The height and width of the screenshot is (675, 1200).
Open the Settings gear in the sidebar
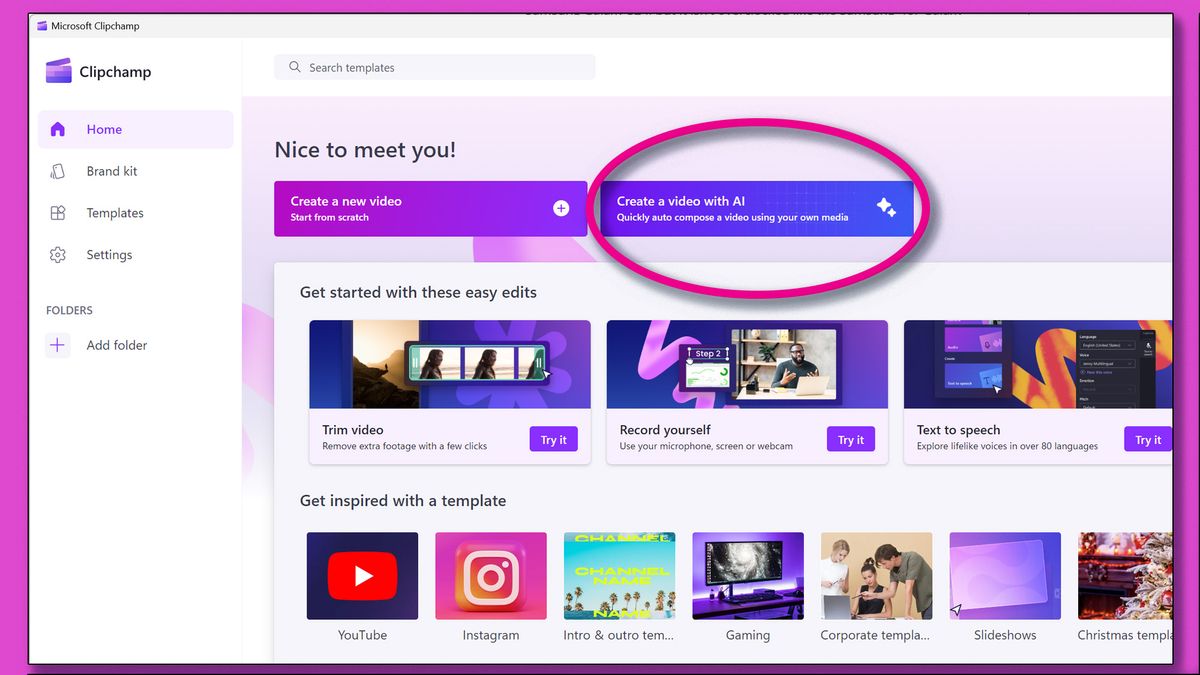[58, 254]
